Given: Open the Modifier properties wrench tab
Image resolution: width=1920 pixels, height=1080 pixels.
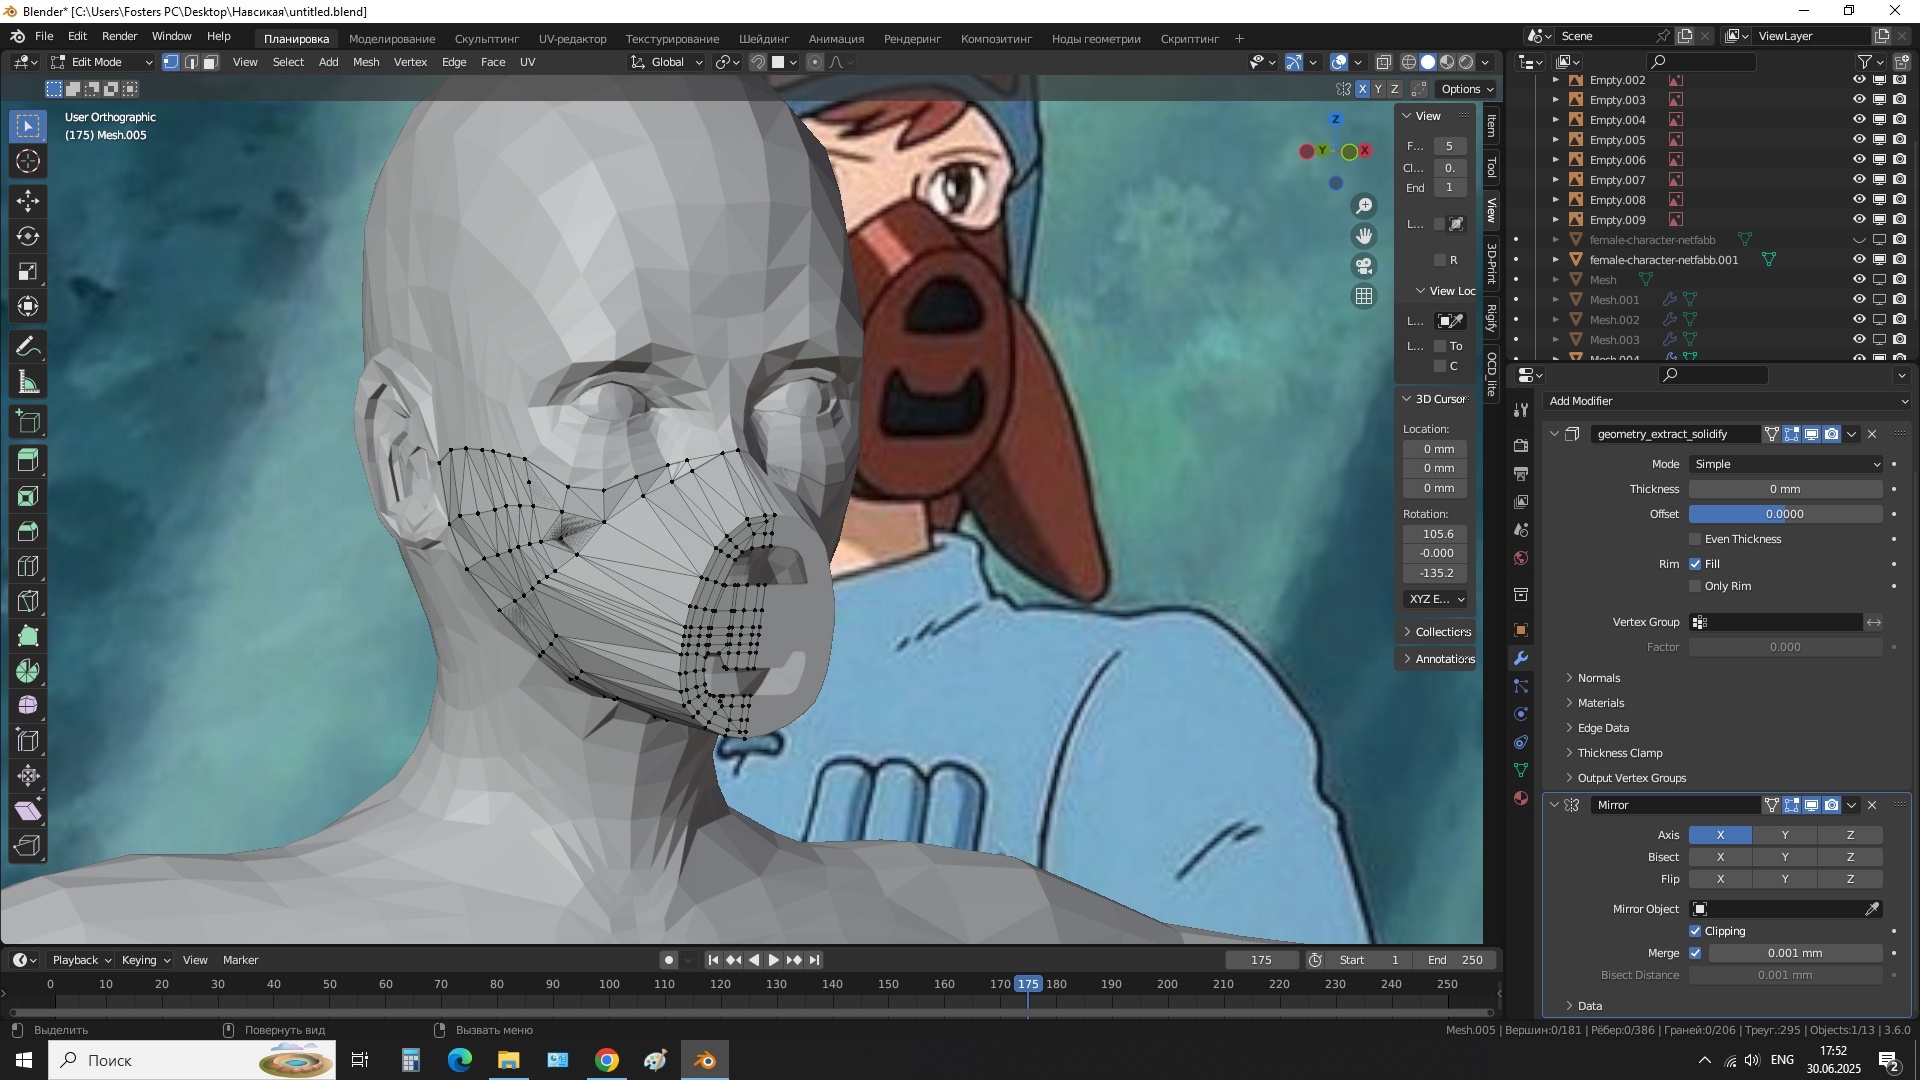Looking at the screenshot, I should click(x=1521, y=658).
